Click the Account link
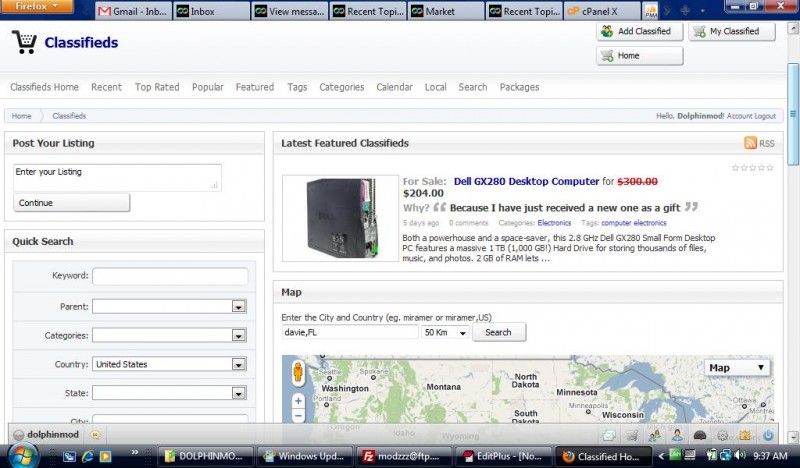The image size is (800, 468). pos(739,116)
